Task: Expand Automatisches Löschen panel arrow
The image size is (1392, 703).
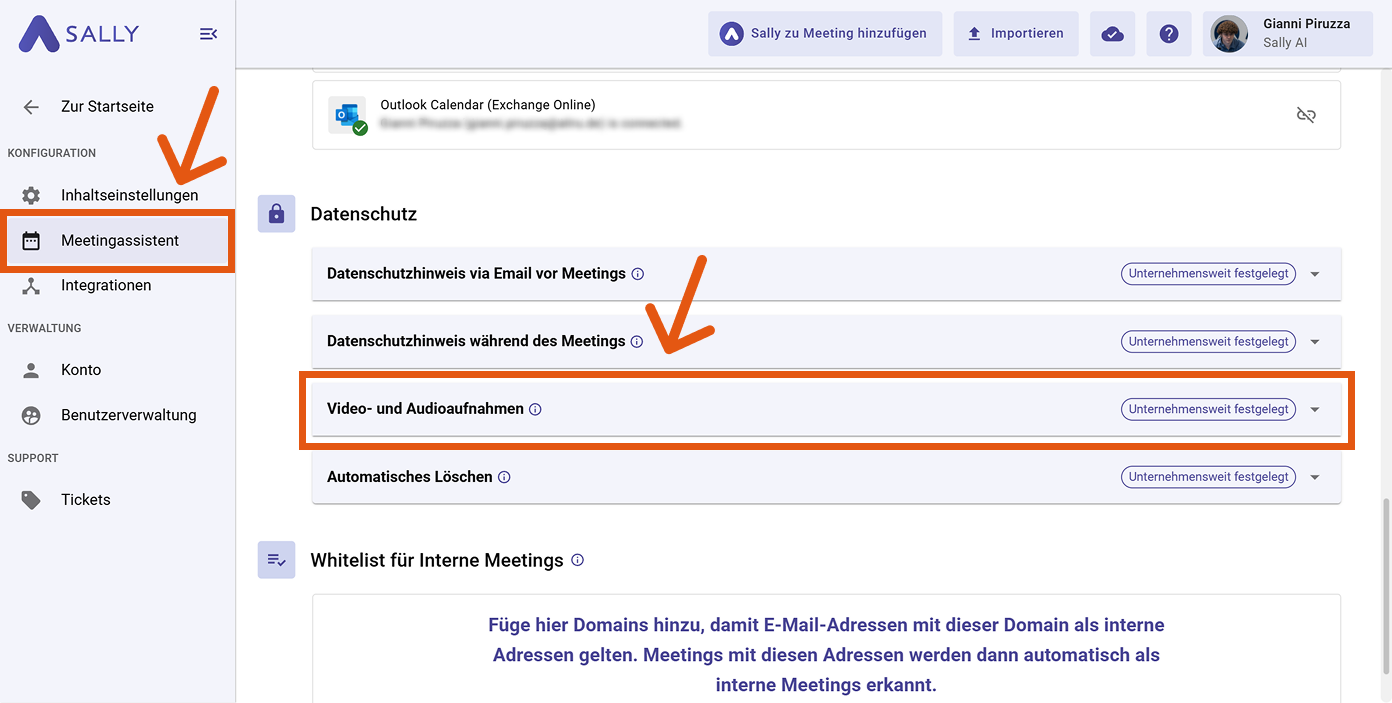Action: pyautogui.click(x=1315, y=478)
